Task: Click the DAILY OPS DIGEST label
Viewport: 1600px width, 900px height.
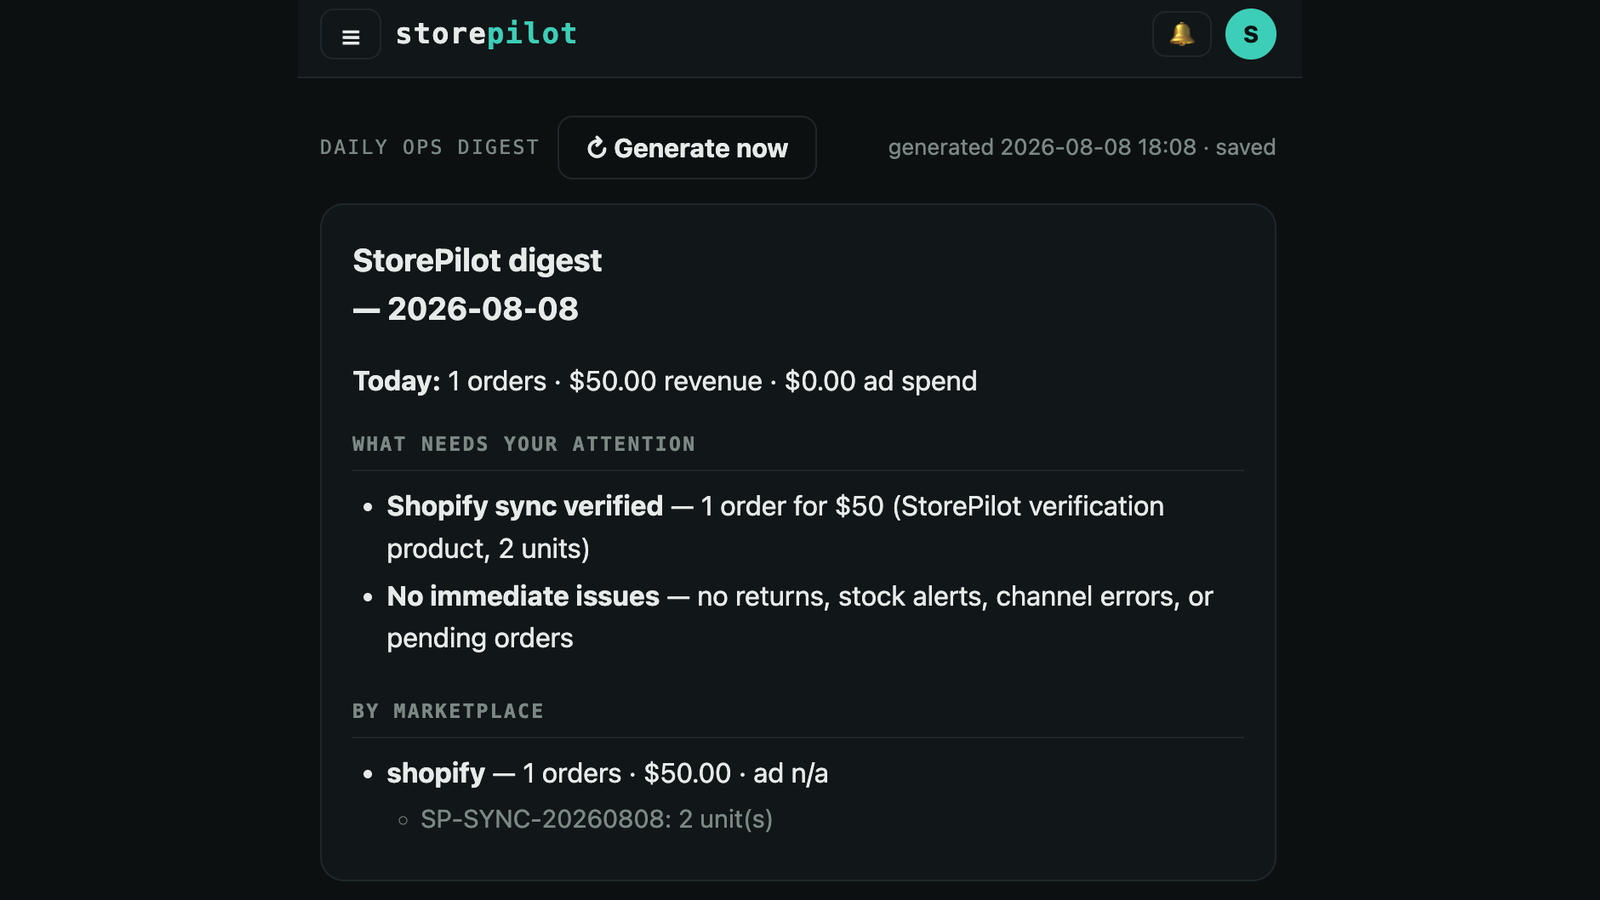Action: pos(429,147)
